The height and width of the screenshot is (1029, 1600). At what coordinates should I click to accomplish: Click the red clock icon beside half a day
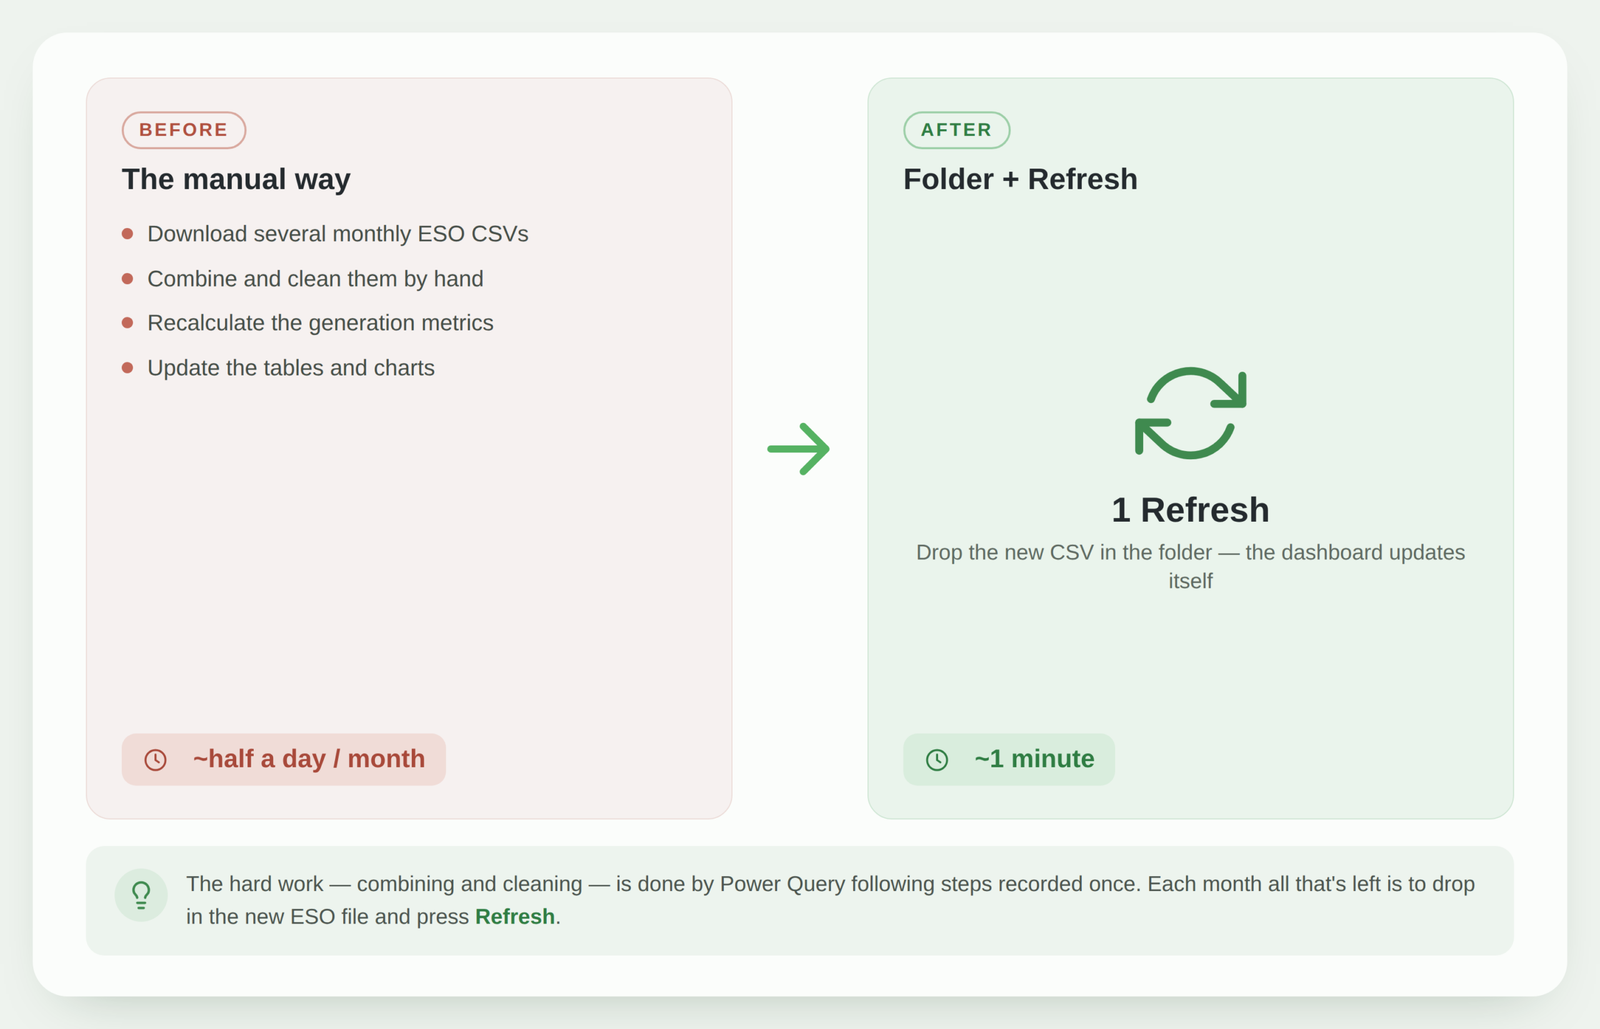point(155,760)
